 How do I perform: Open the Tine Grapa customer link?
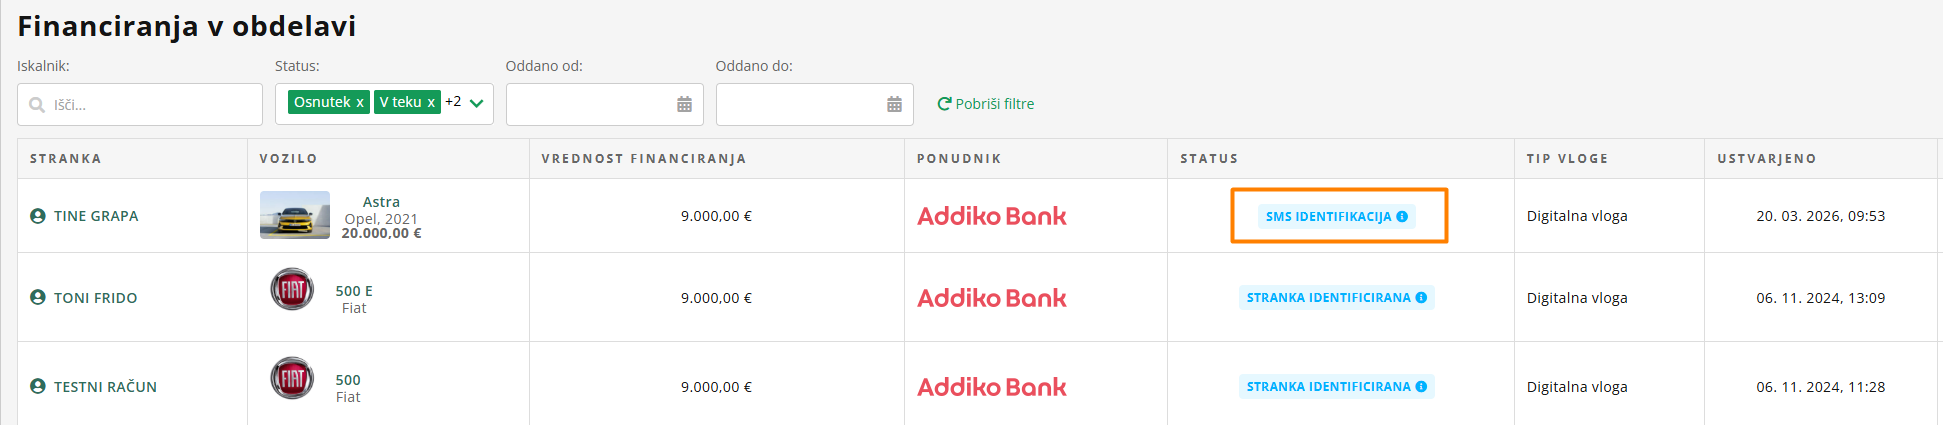[x=96, y=216]
